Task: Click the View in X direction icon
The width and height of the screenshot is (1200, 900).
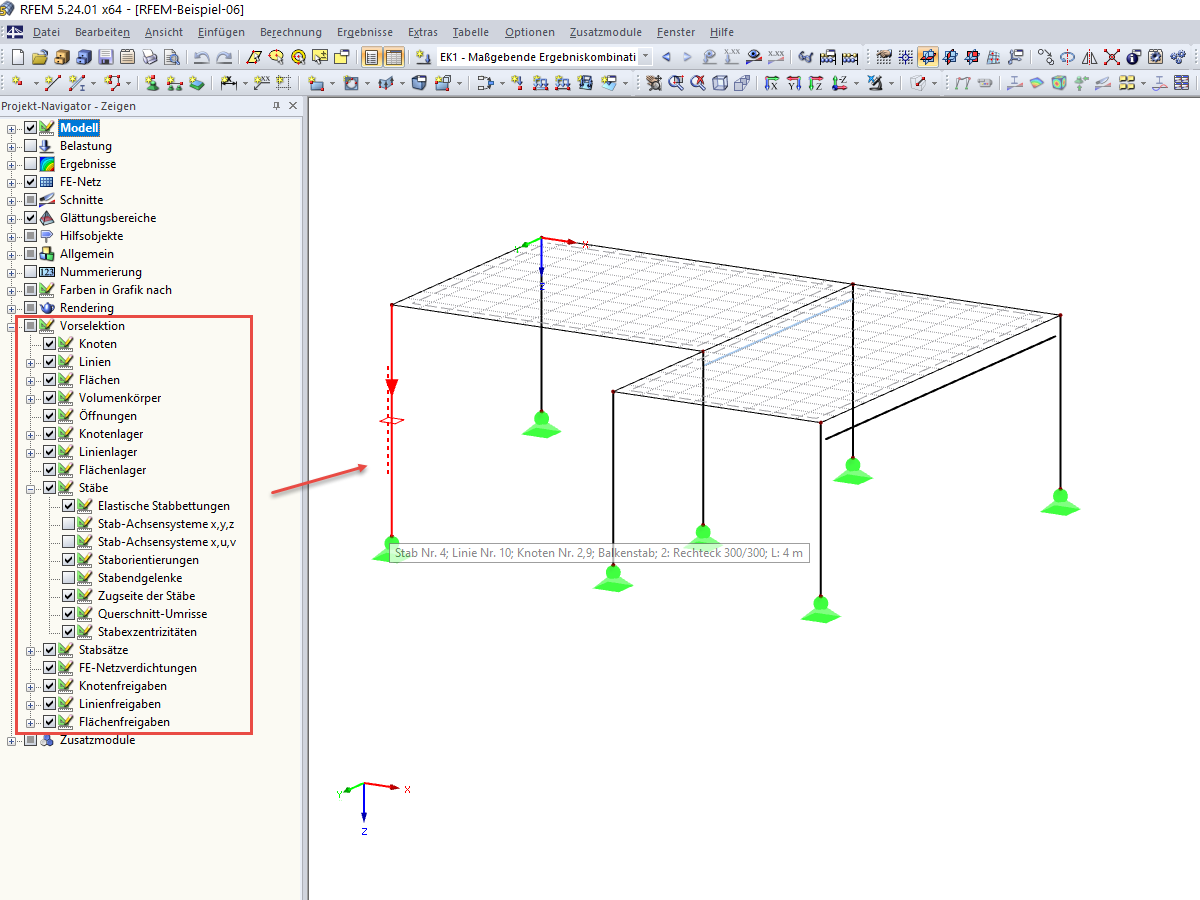Action: tap(772, 83)
